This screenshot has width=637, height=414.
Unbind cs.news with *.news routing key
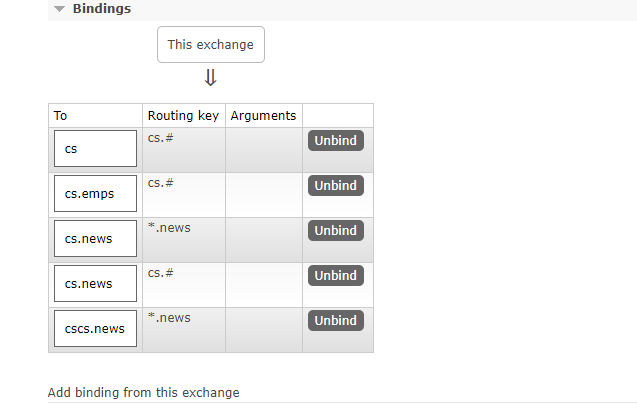(x=335, y=231)
